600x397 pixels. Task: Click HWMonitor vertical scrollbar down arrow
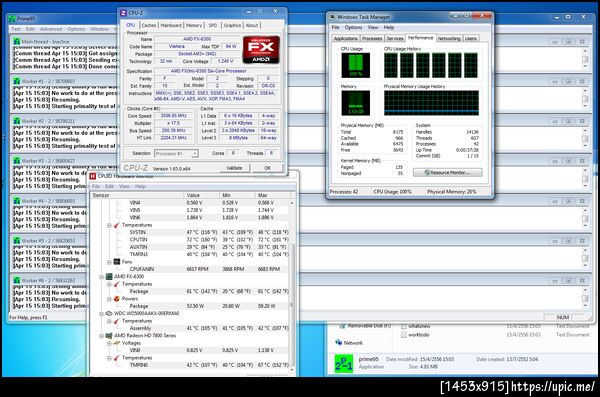292,370
